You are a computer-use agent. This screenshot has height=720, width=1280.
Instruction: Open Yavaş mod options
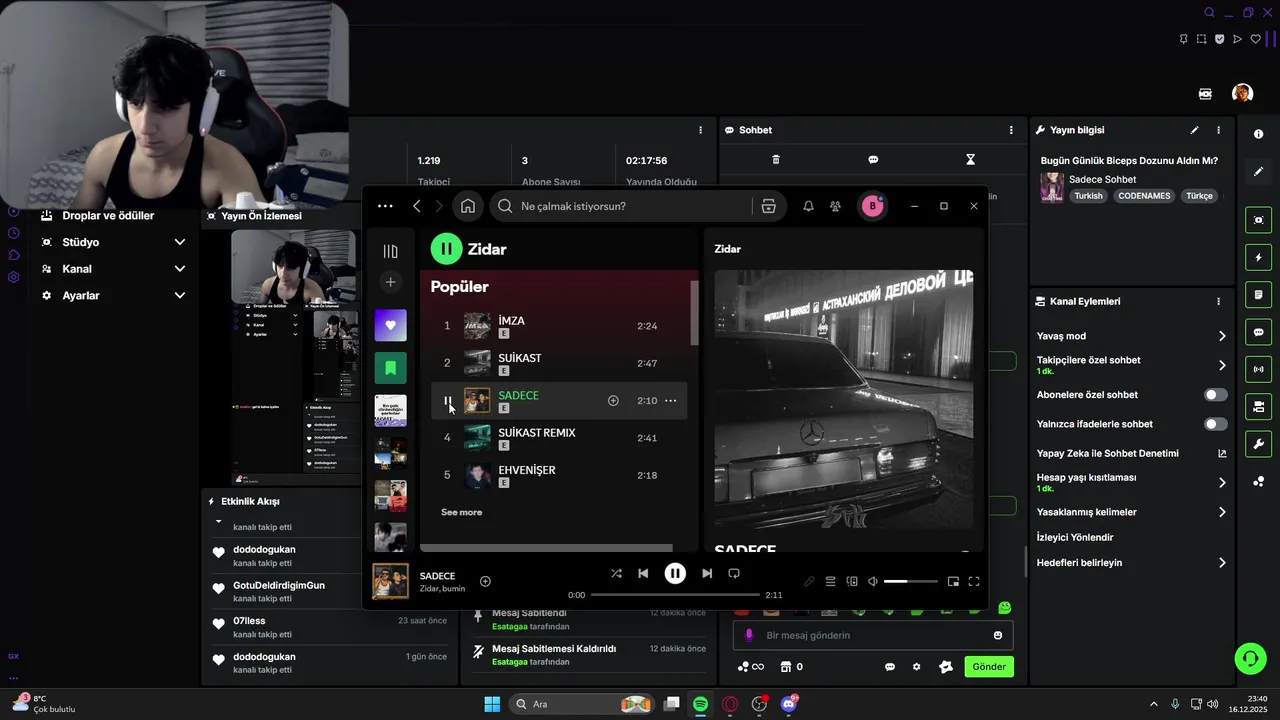1221,336
